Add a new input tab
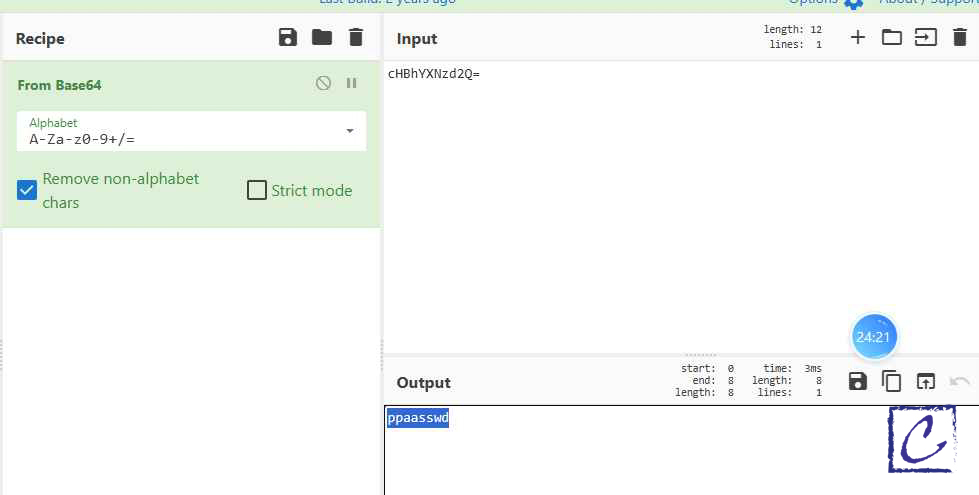The image size is (979, 495). (x=858, y=38)
